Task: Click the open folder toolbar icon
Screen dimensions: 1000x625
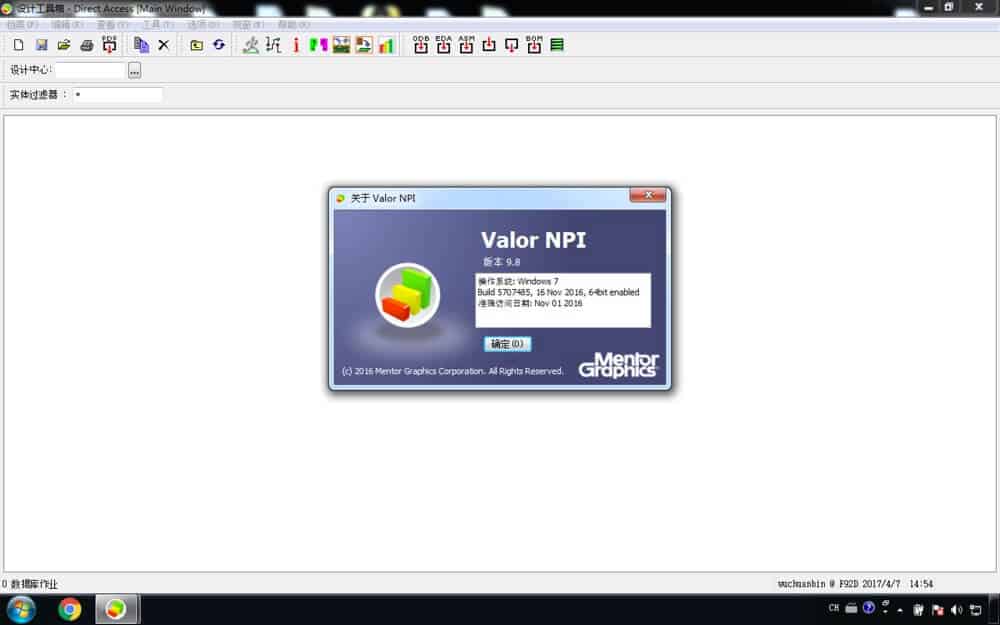Action: [64, 45]
